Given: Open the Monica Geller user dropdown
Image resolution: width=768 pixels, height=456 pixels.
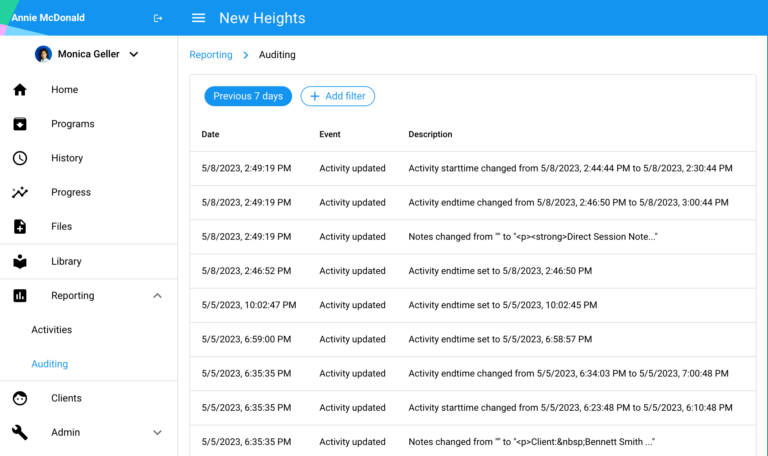Looking at the screenshot, I should tap(134, 55).
